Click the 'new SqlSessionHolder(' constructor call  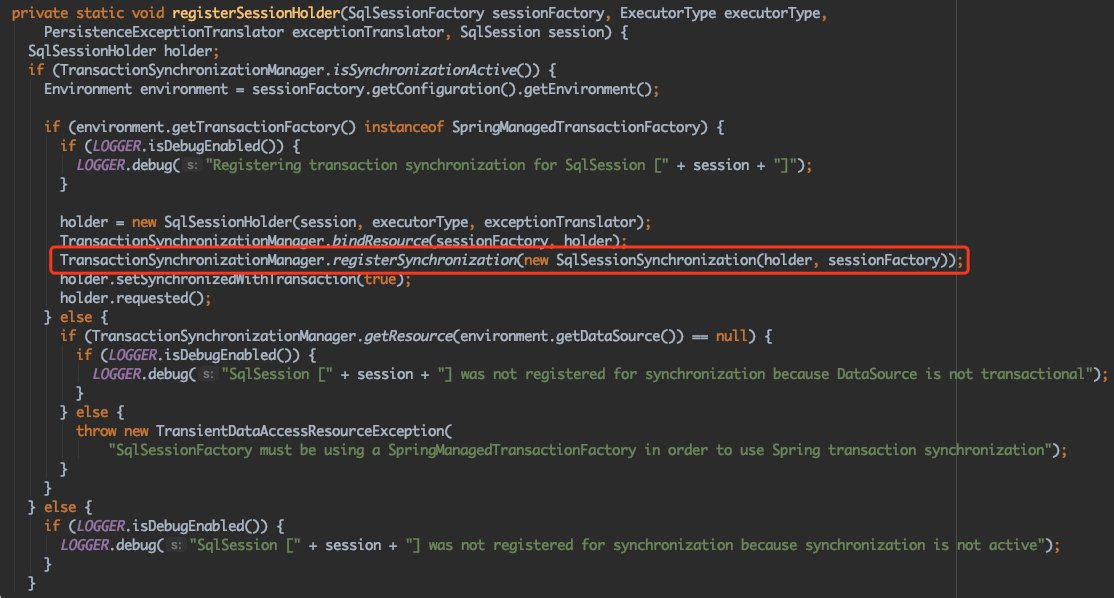[x=215, y=222]
